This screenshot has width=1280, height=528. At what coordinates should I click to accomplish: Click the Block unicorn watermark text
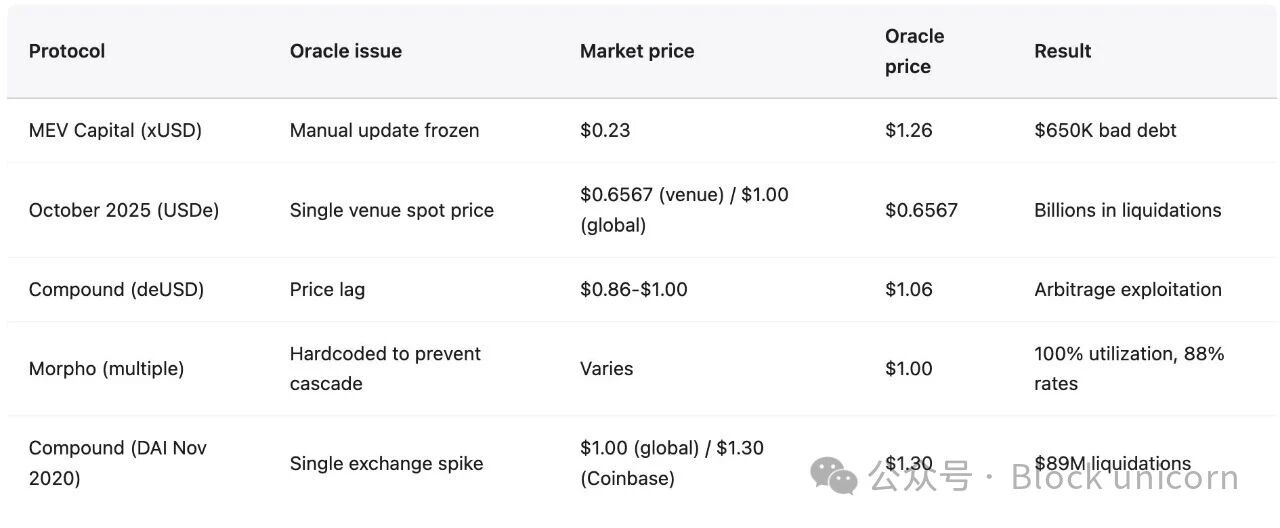pyautogui.click(x=1124, y=477)
